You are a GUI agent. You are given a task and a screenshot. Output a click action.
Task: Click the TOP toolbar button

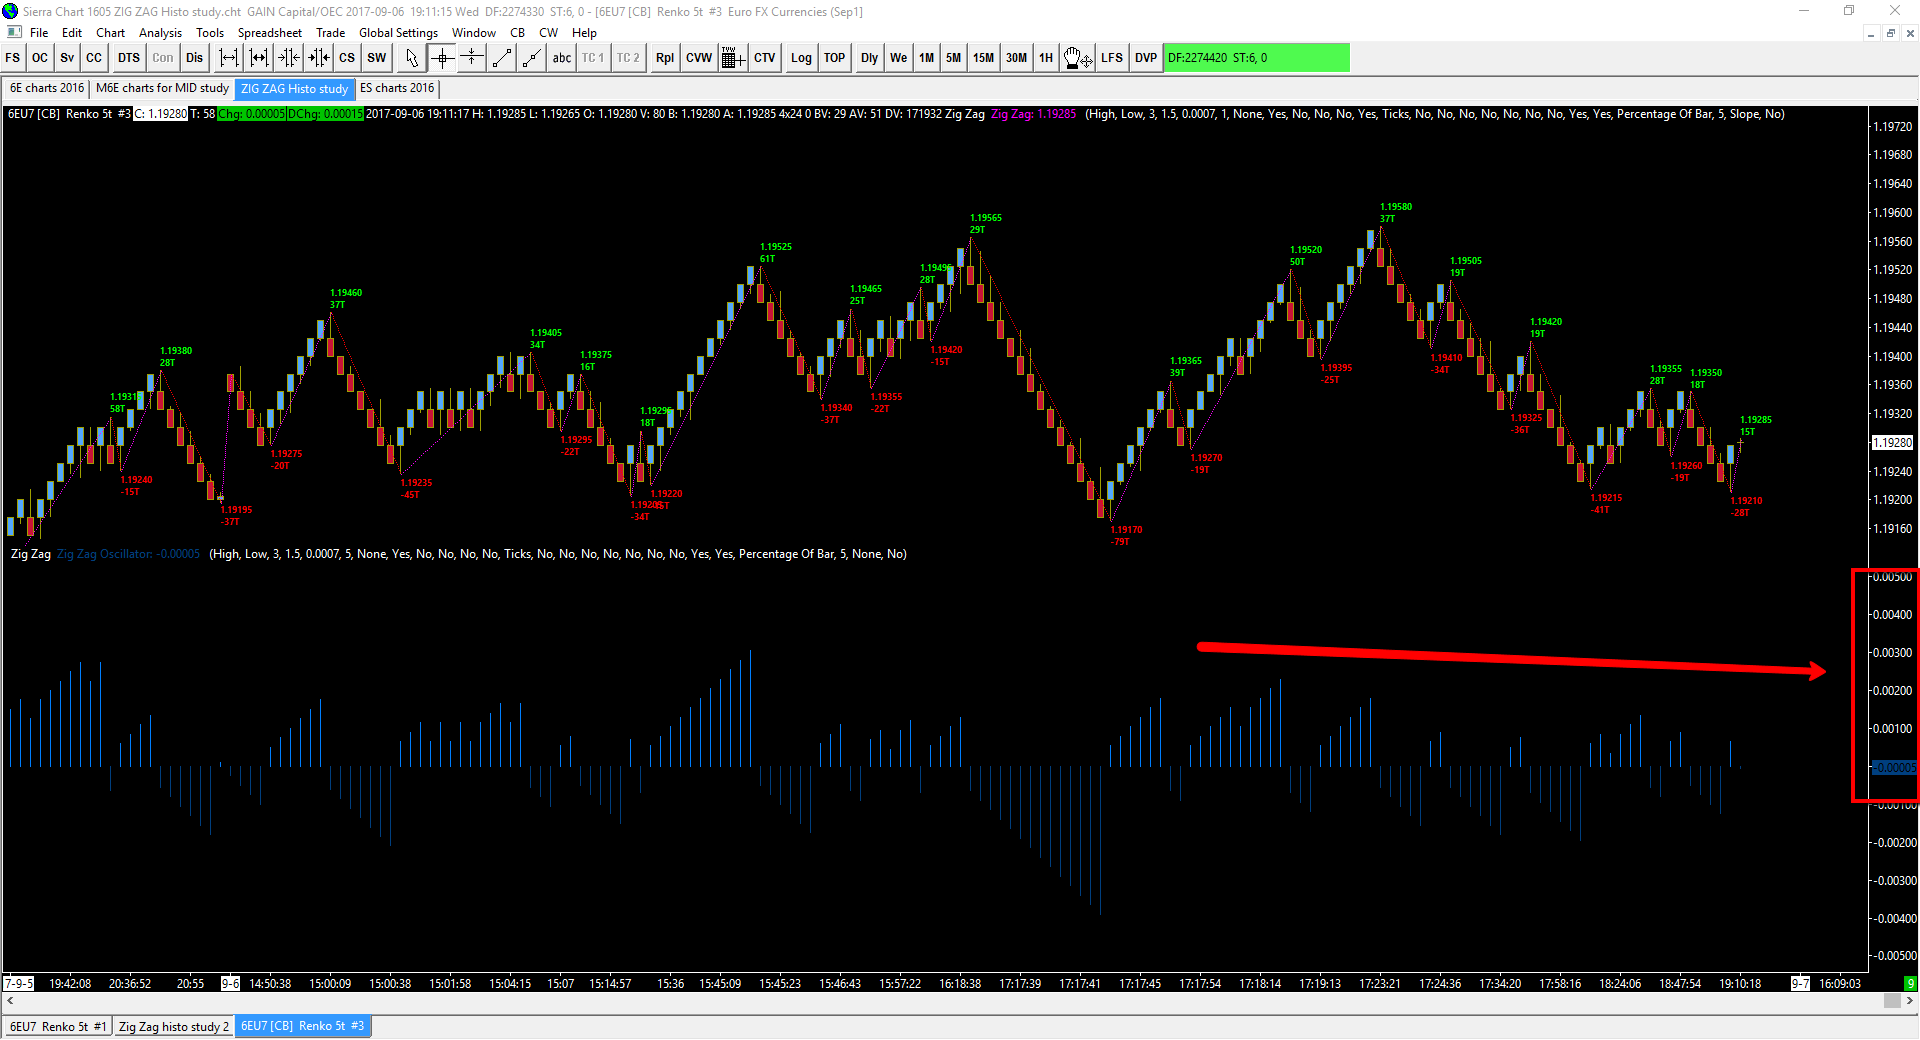click(835, 58)
